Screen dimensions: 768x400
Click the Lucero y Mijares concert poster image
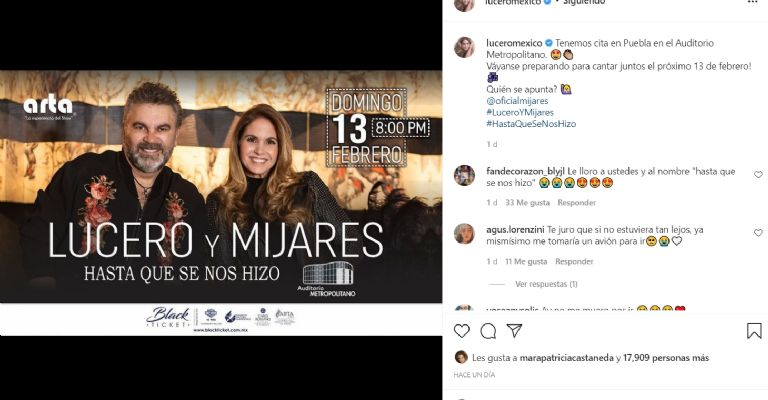(x=221, y=203)
